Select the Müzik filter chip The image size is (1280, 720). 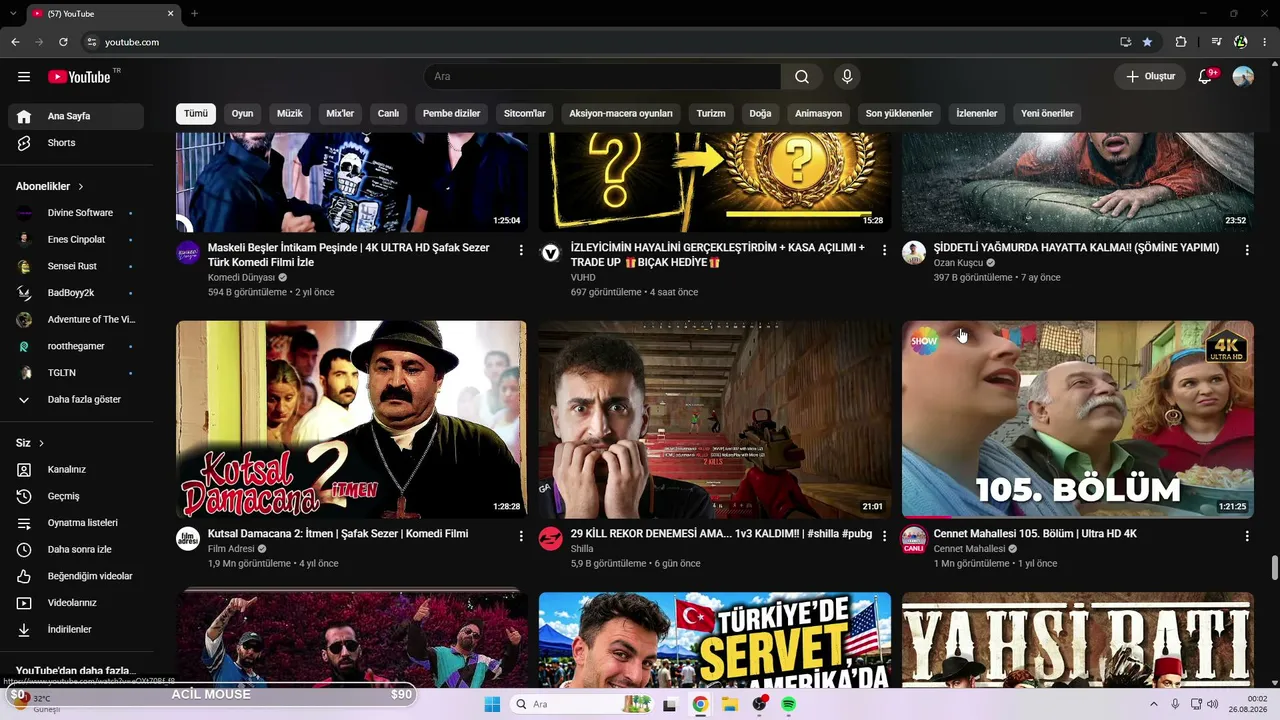click(x=290, y=113)
